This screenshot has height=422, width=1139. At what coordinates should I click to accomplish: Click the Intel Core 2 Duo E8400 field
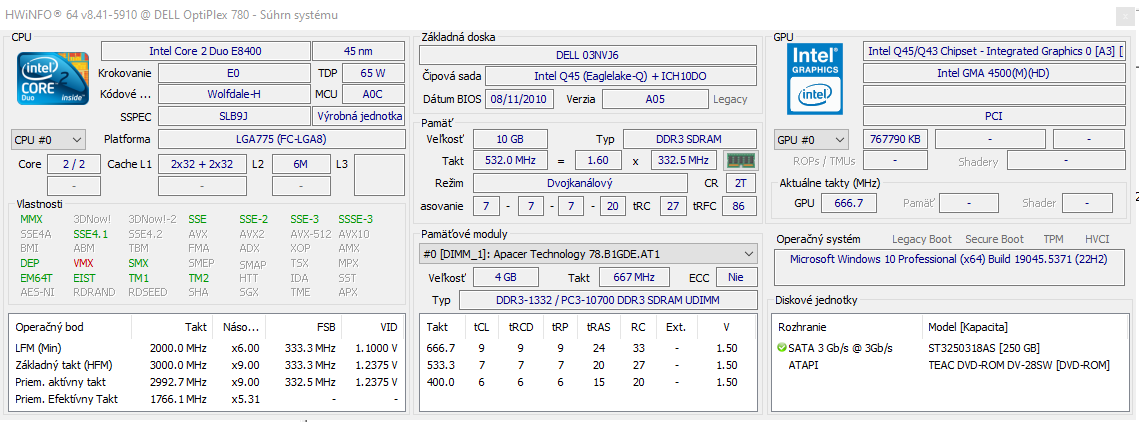pos(206,51)
